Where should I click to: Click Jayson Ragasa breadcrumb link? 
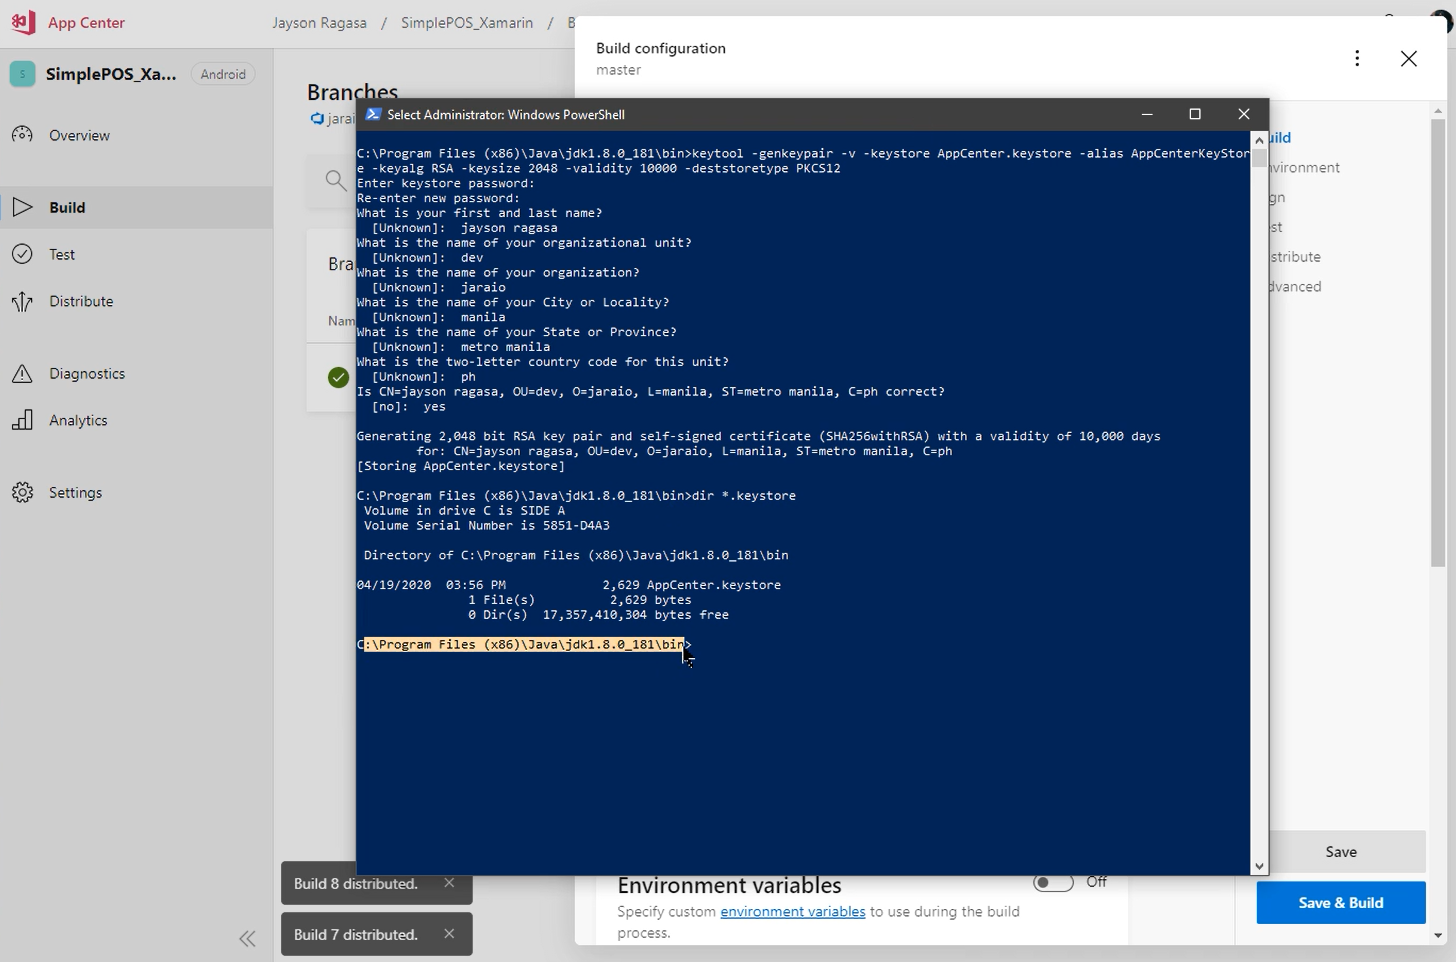319,22
